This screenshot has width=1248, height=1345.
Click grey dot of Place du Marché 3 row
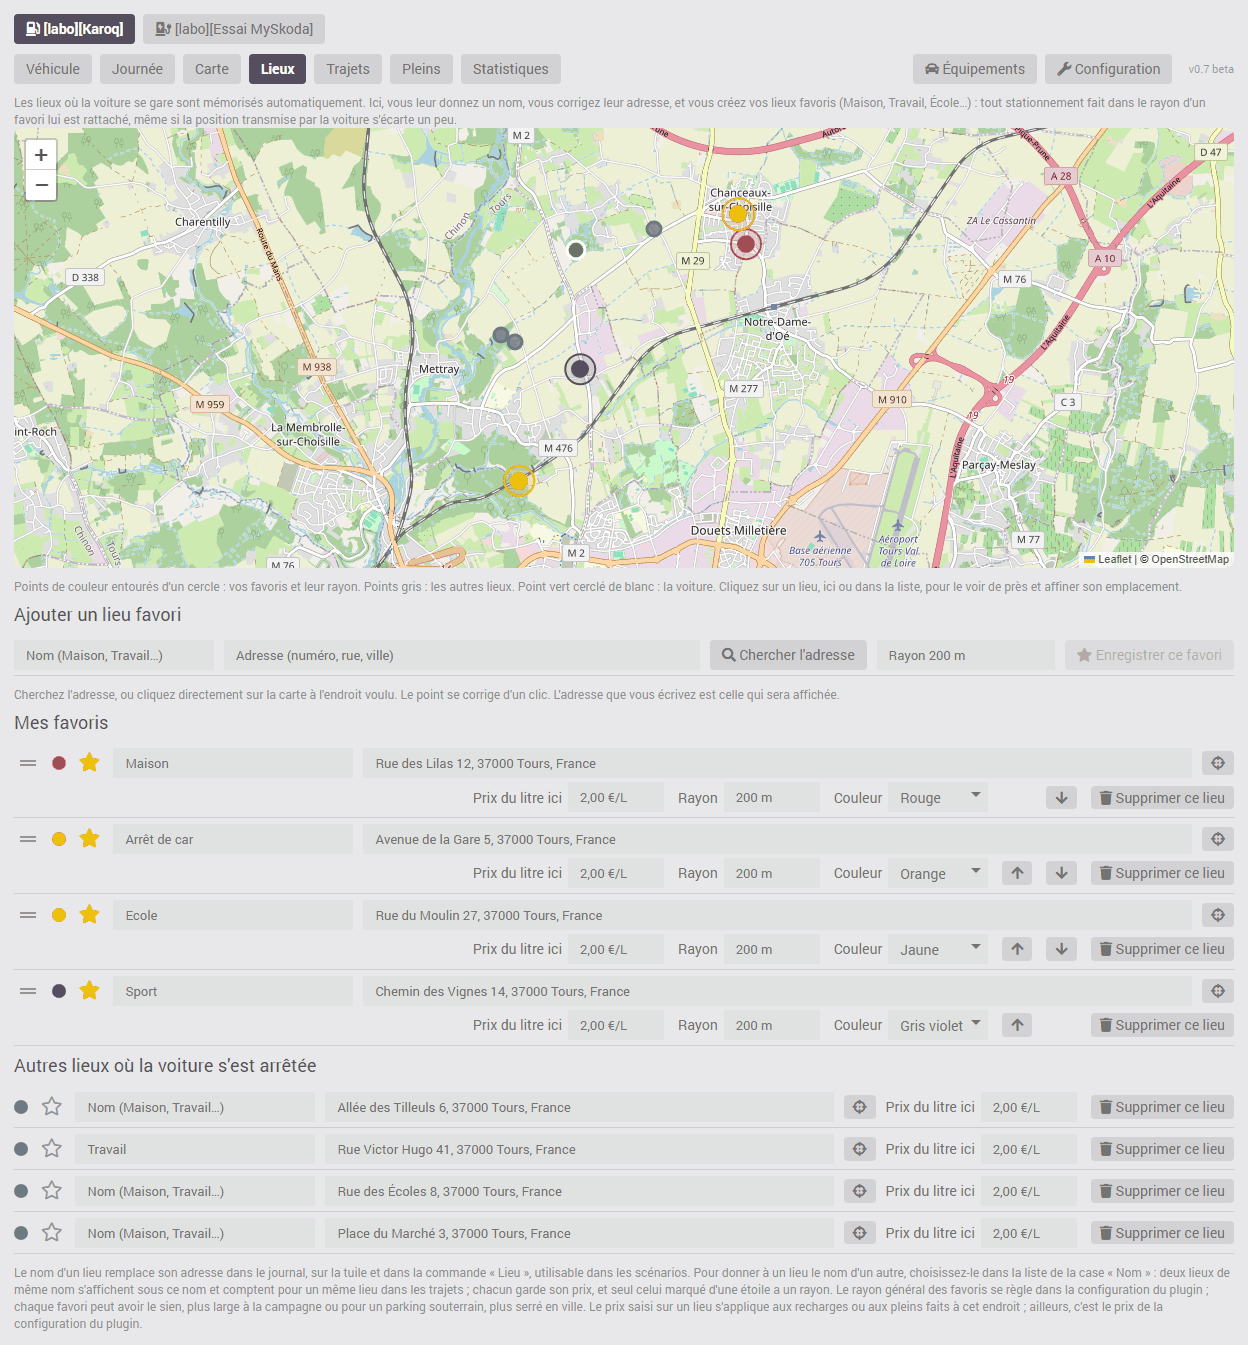click(21, 1233)
